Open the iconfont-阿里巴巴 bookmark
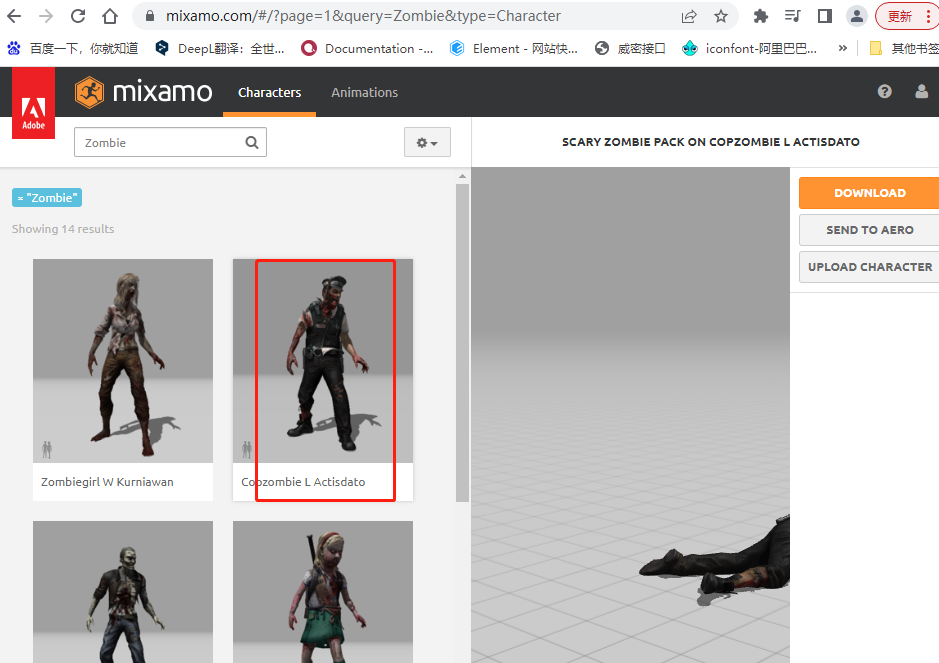This screenshot has width=939, height=663. click(750, 49)
